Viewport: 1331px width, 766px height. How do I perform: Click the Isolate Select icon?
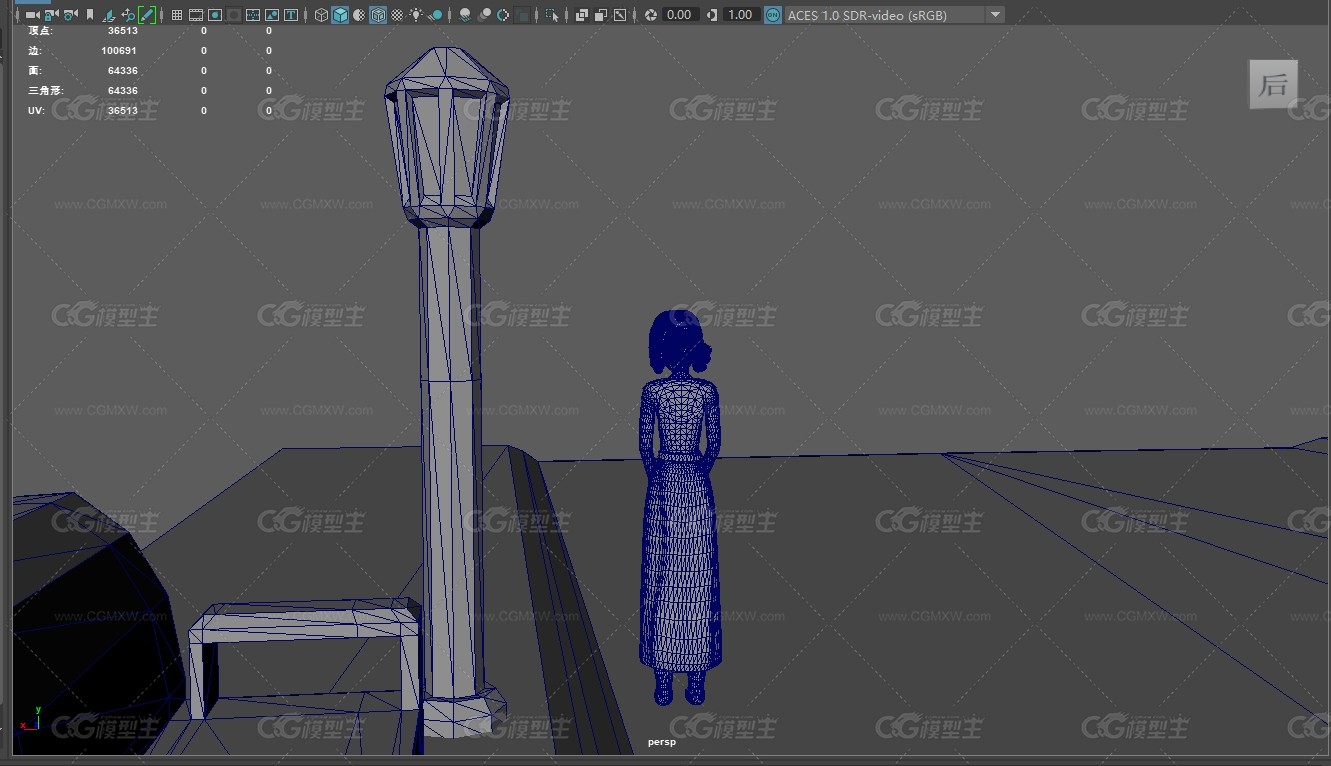point(552,15)
